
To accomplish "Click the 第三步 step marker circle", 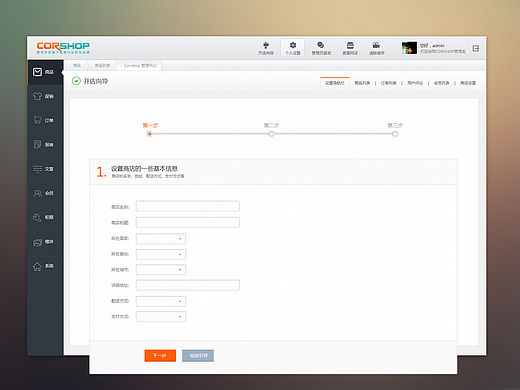I will tap(395, 134).
